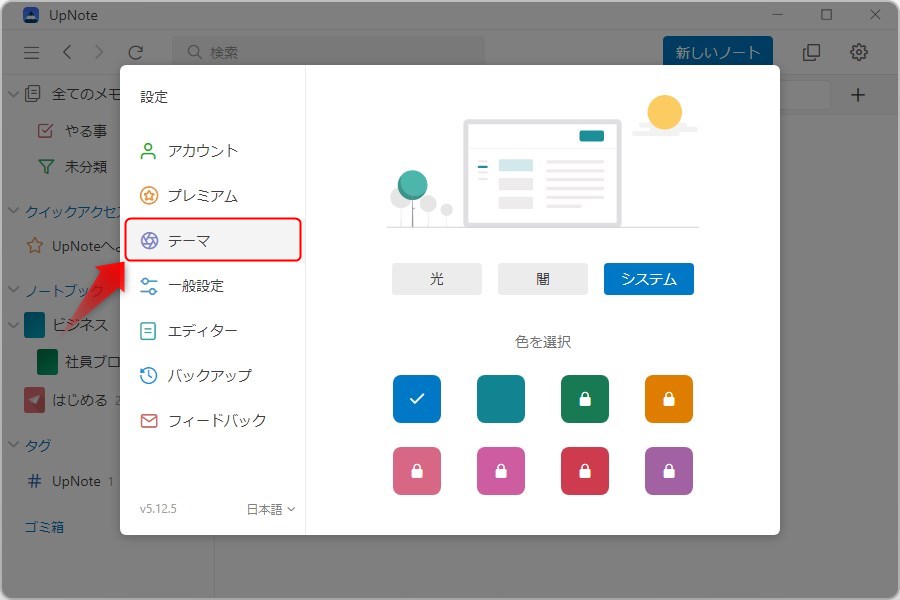Click the search field 検索
The height and width of the screenshot is (600, 900).
pos(328,52)
